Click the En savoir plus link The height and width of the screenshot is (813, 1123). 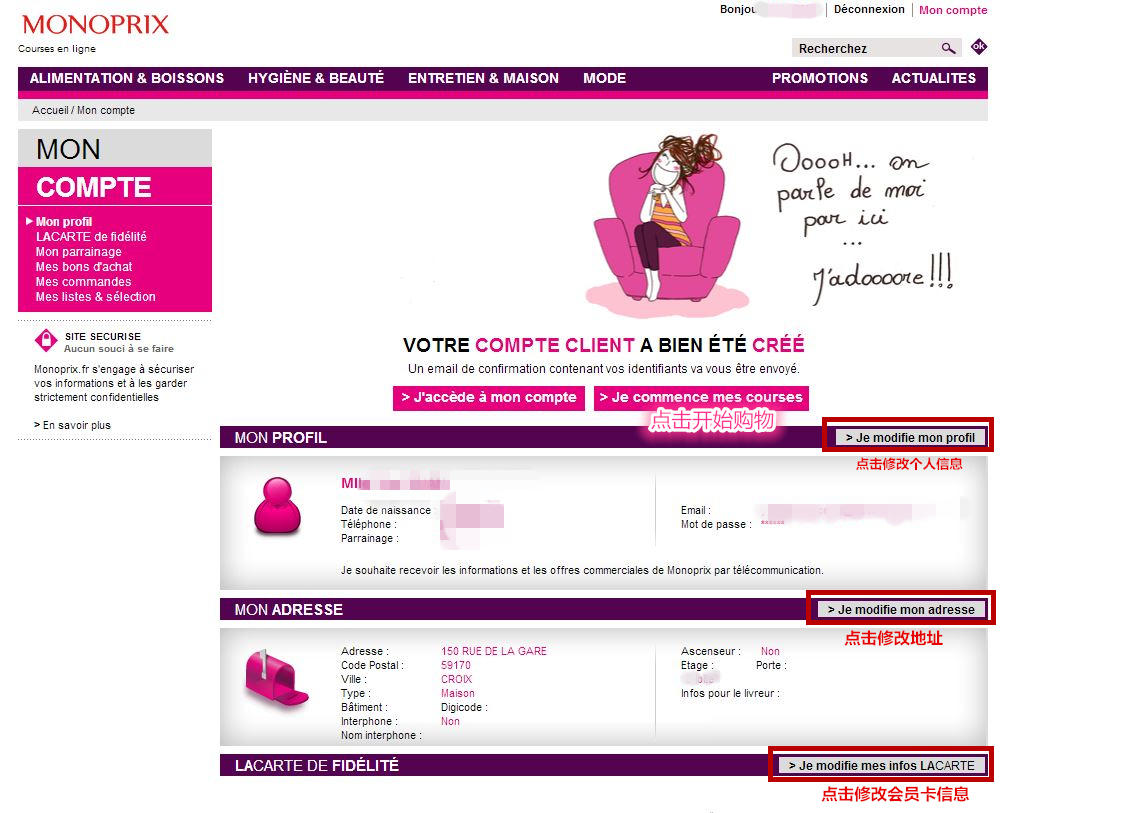click(72, 425)
